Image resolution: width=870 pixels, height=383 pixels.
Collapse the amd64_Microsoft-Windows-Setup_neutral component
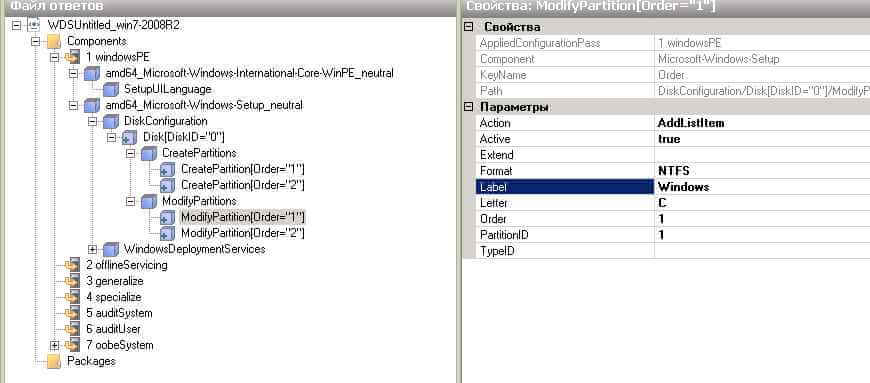(x=73, y=105)
